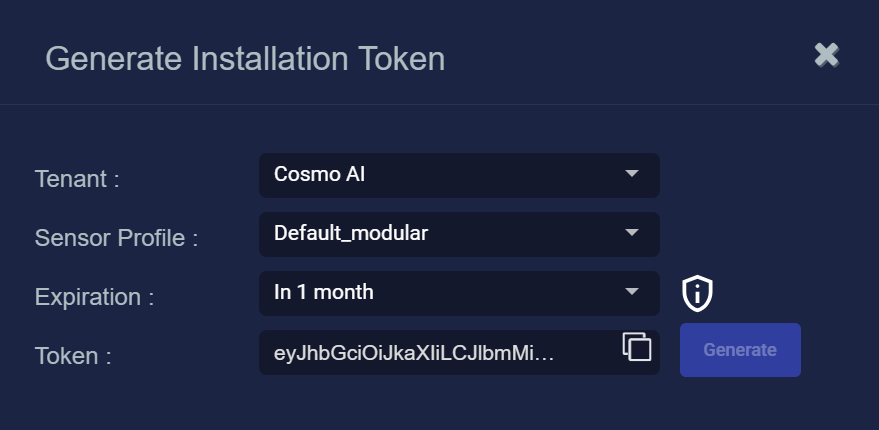Screen dimensions: 879x430
Task: Open the tenant selector showing Cosmo AI
Action: tap(459, 175)
